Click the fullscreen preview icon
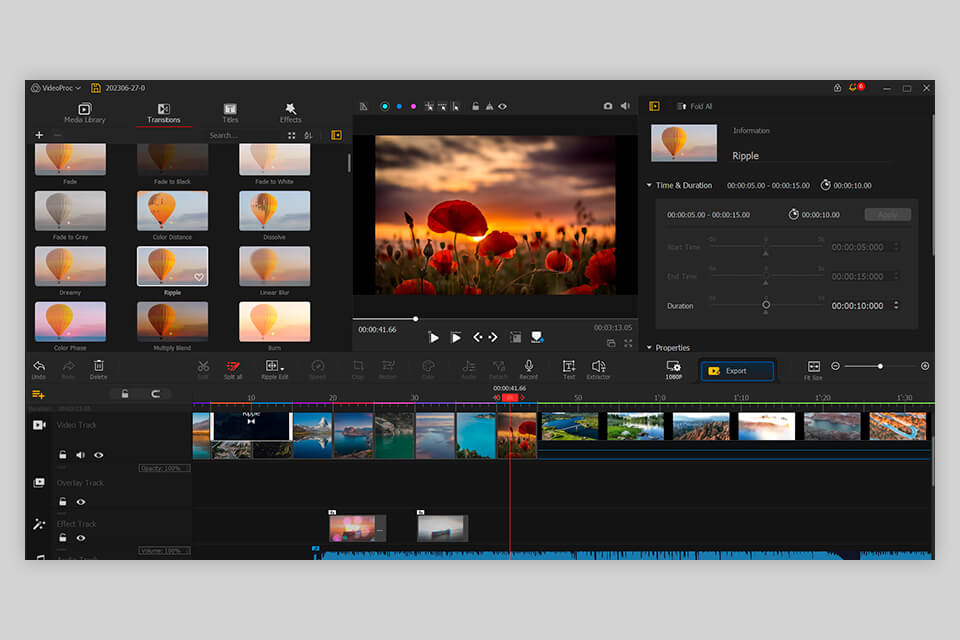The image size is (960, 640). [x=628, y=344]
